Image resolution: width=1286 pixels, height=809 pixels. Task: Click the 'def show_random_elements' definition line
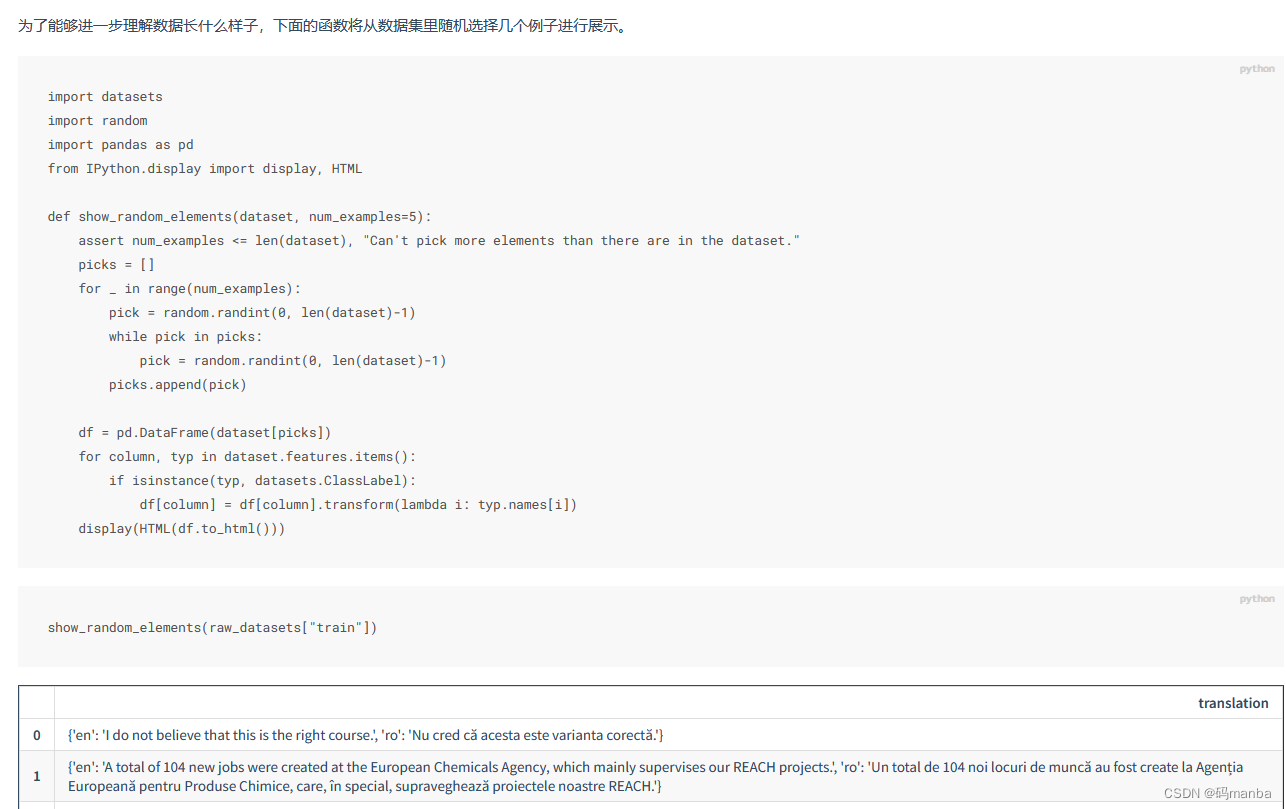(239, 217)
